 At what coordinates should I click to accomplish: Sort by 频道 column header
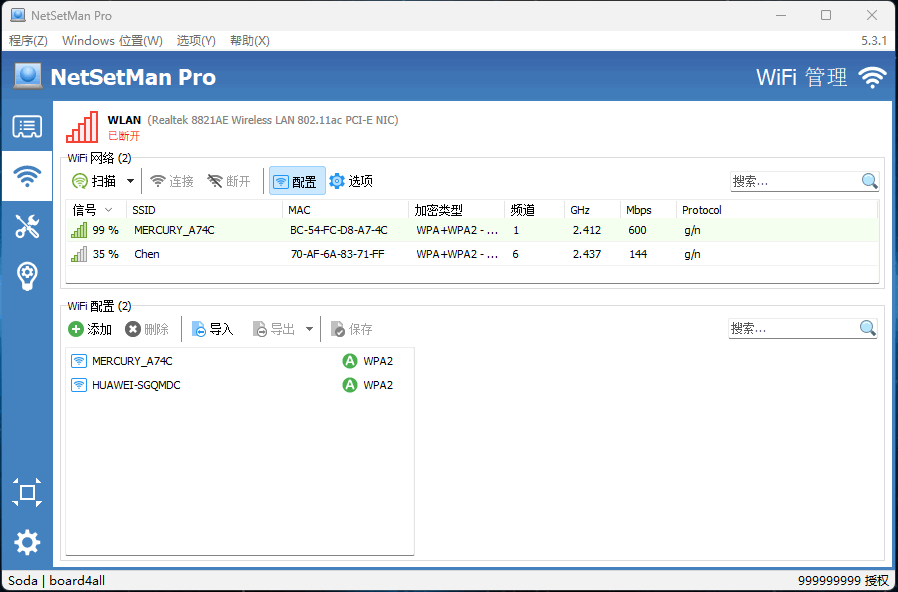click(x=534, y=210)
